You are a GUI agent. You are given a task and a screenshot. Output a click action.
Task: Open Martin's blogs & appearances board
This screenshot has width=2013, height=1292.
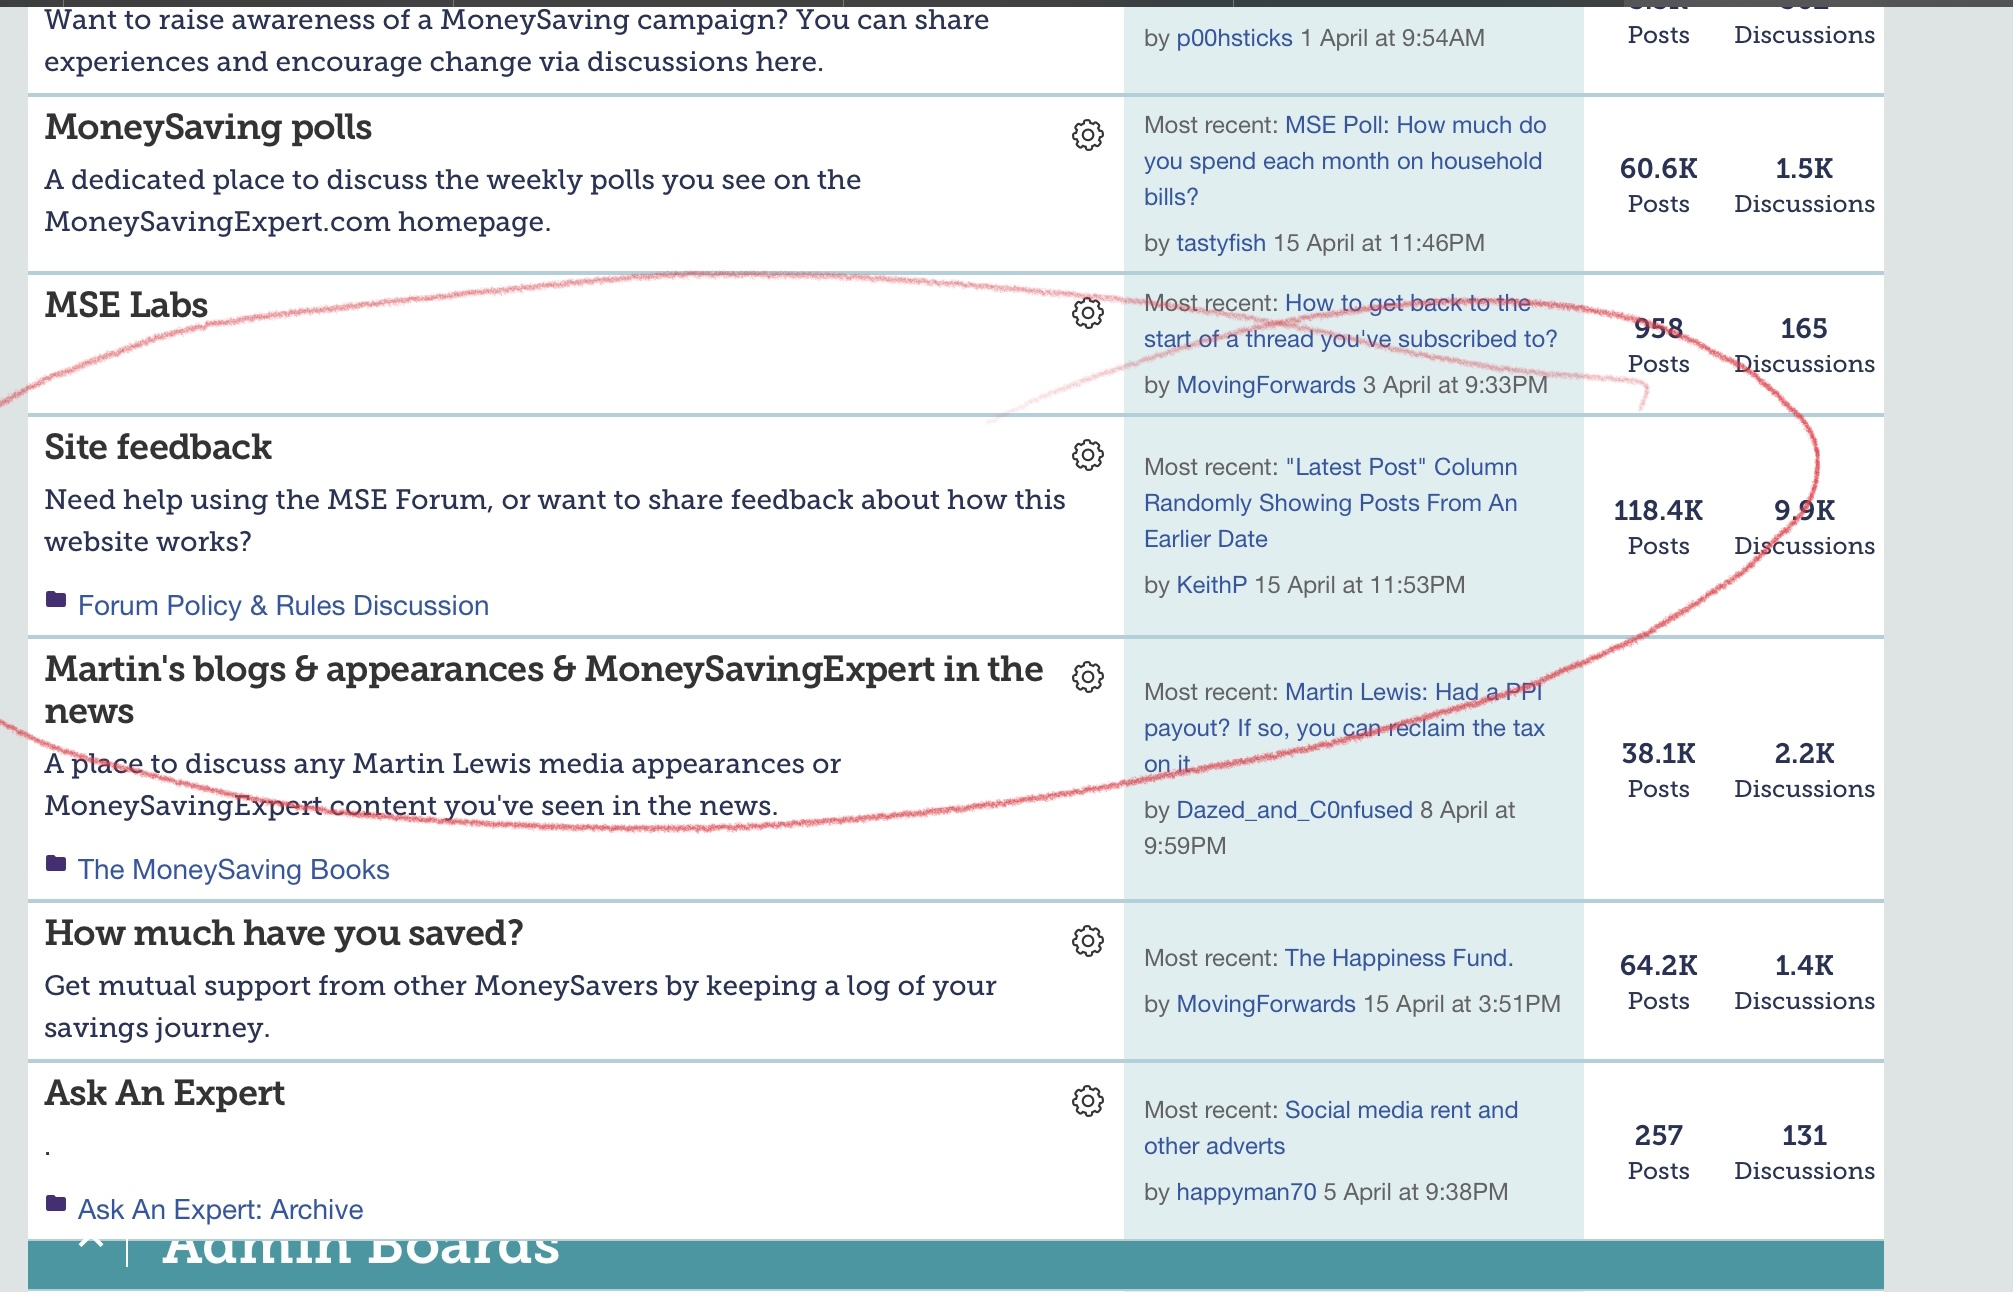(544, 690)
